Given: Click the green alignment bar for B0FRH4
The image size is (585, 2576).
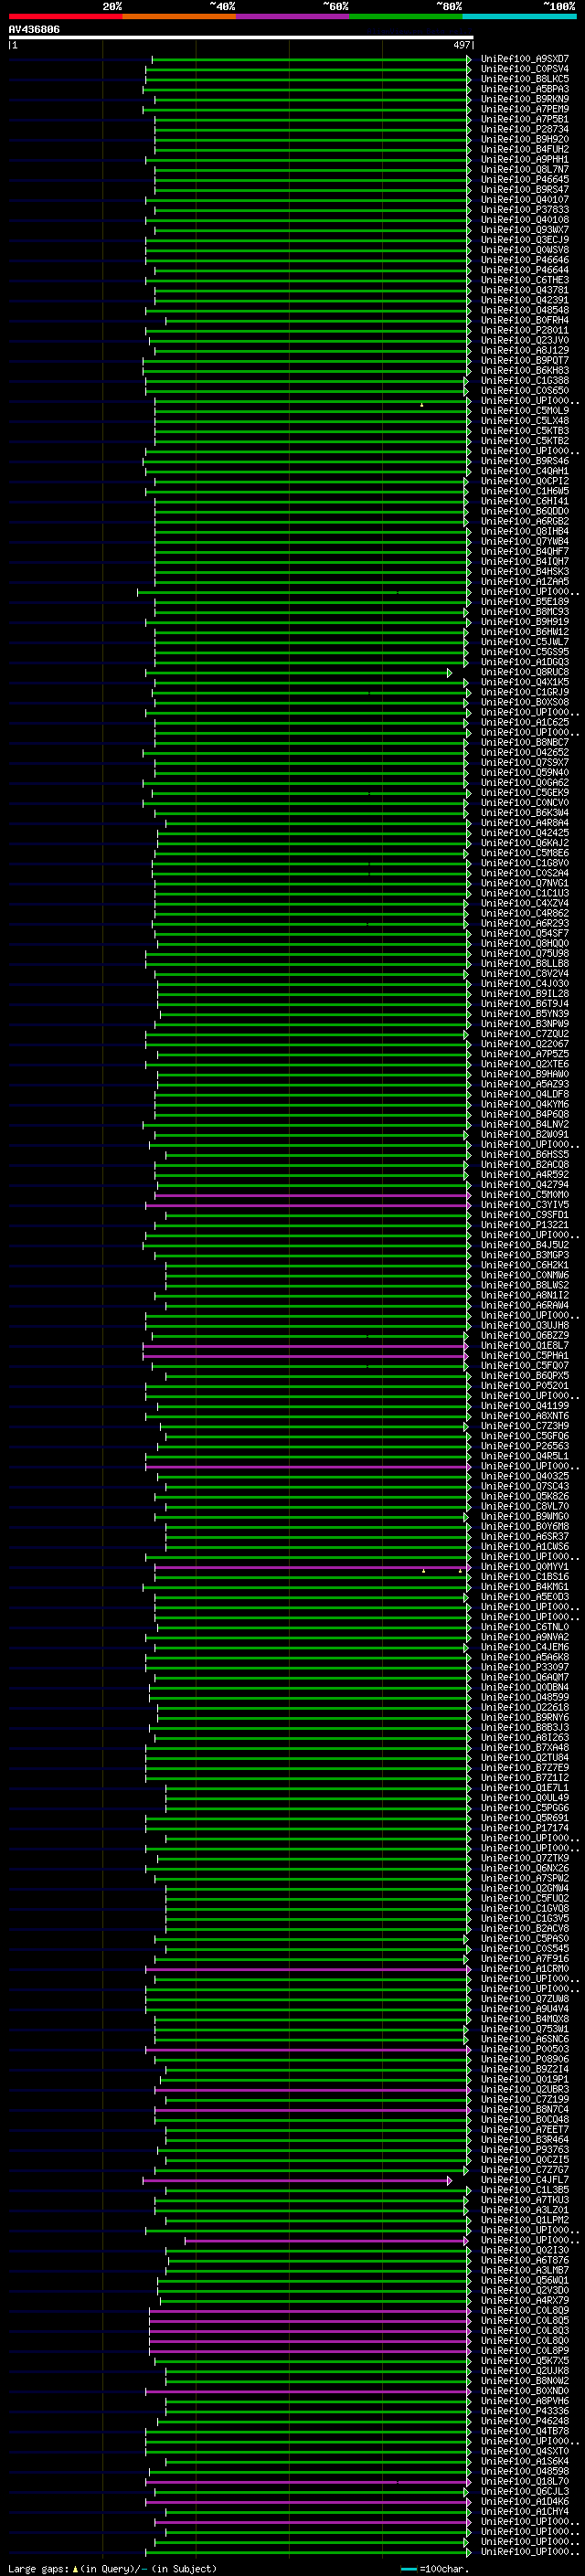Looking at the screenshot, I should tap(316, 321).
